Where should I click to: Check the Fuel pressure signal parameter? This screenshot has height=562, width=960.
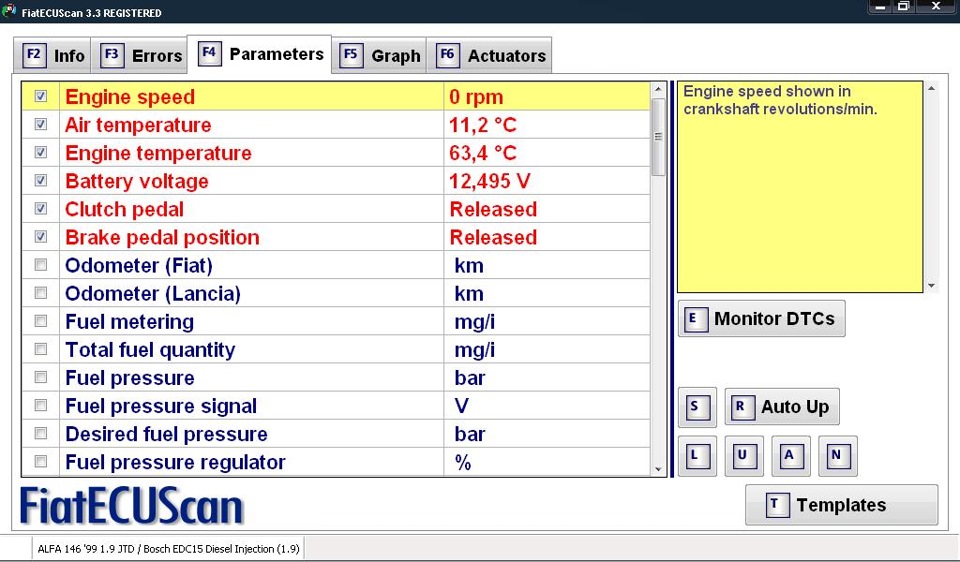pyautogui.click(x=40, y=405)
